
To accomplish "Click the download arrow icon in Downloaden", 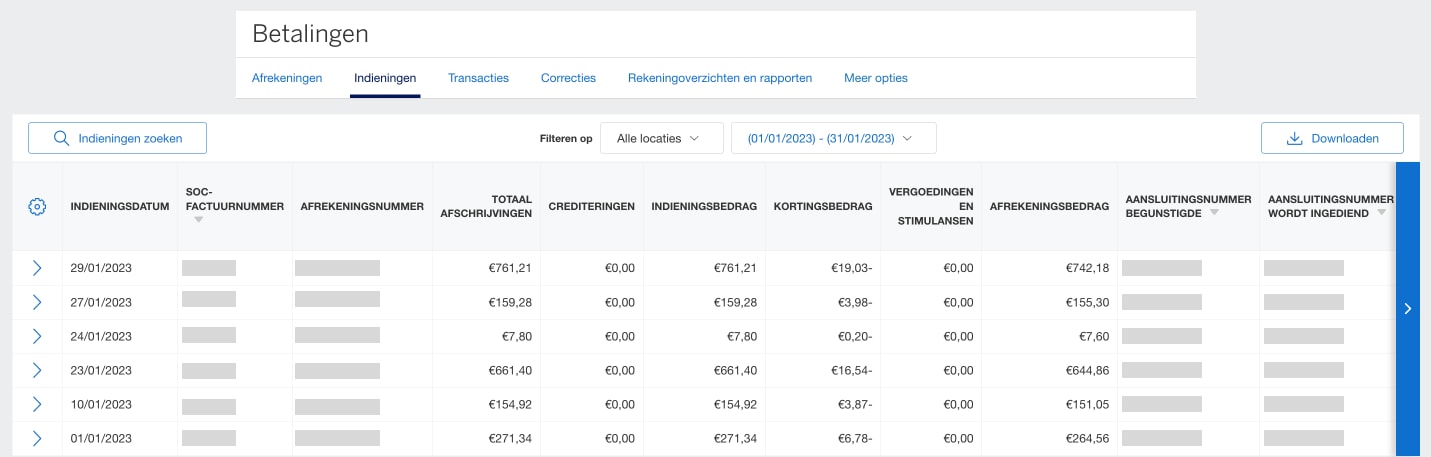I will (x=1294, y=138).
